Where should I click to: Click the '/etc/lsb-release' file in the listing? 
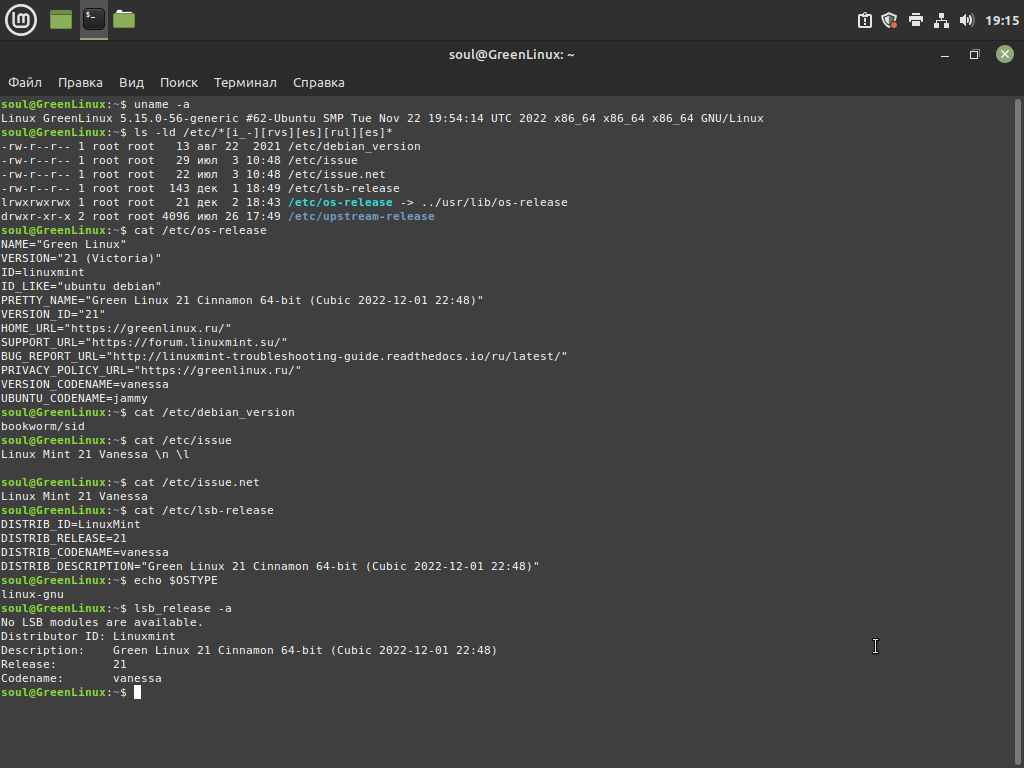(344, 189)
